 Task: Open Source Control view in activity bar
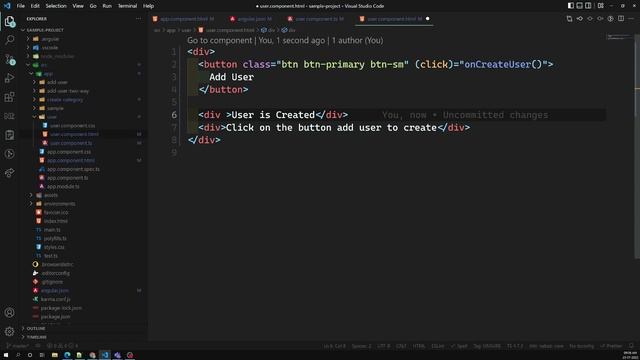[9, 59]
